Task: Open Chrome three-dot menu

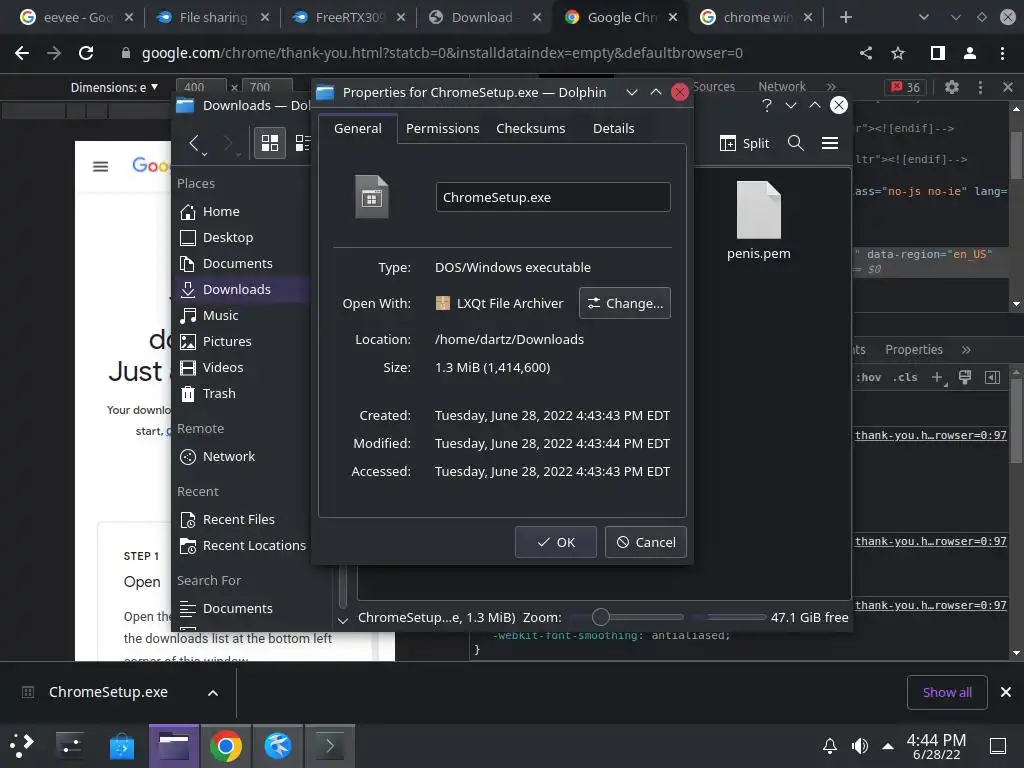Action: (1002, 53)
